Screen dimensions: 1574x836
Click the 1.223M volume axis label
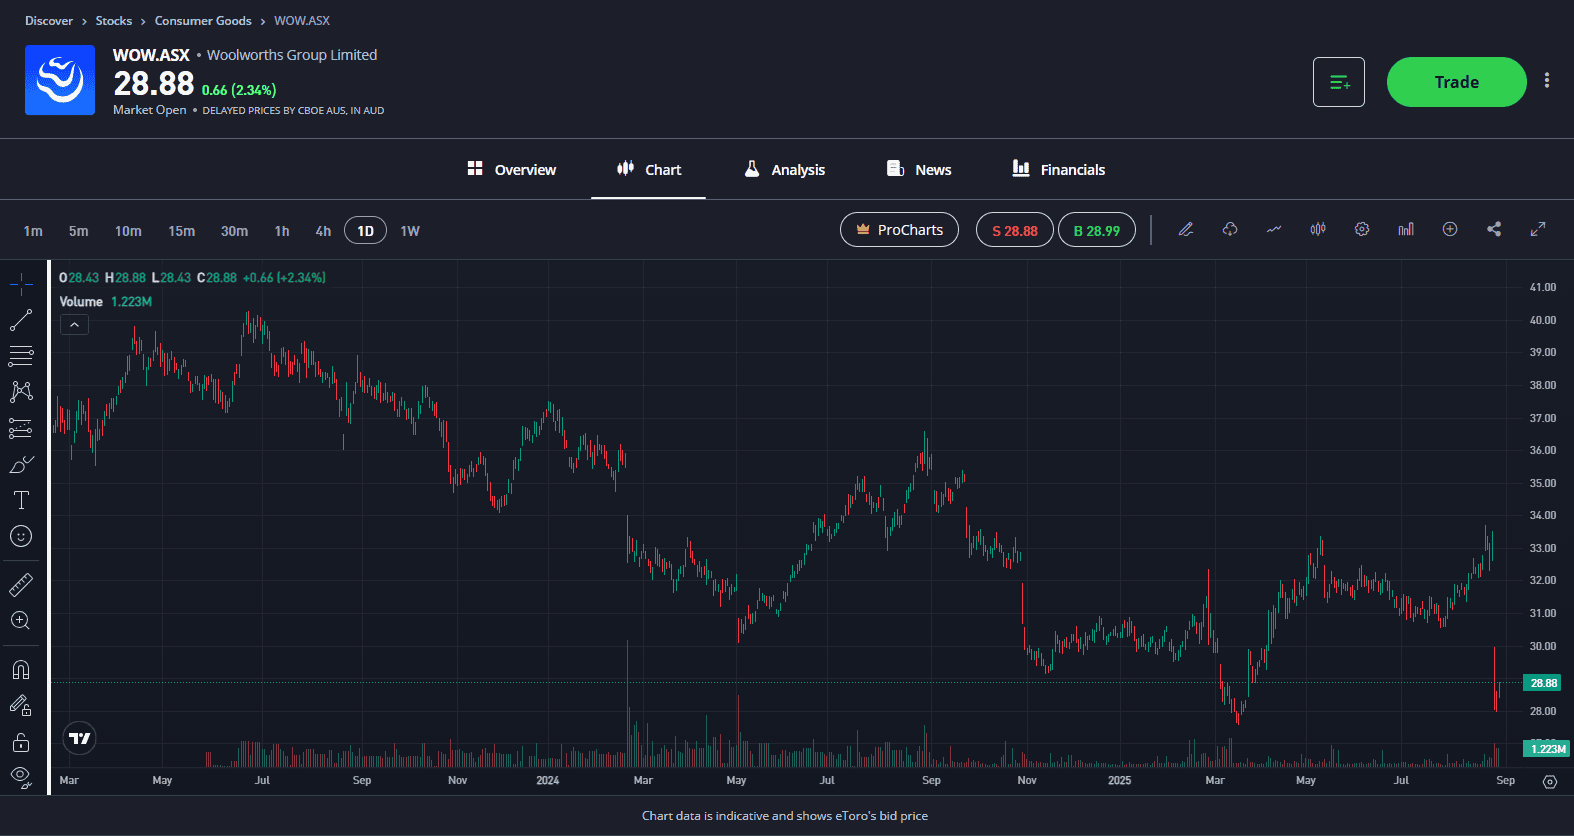1546,748
